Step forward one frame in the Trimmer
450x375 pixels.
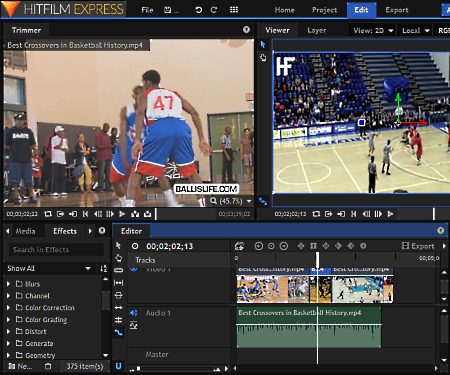point(110,214)
